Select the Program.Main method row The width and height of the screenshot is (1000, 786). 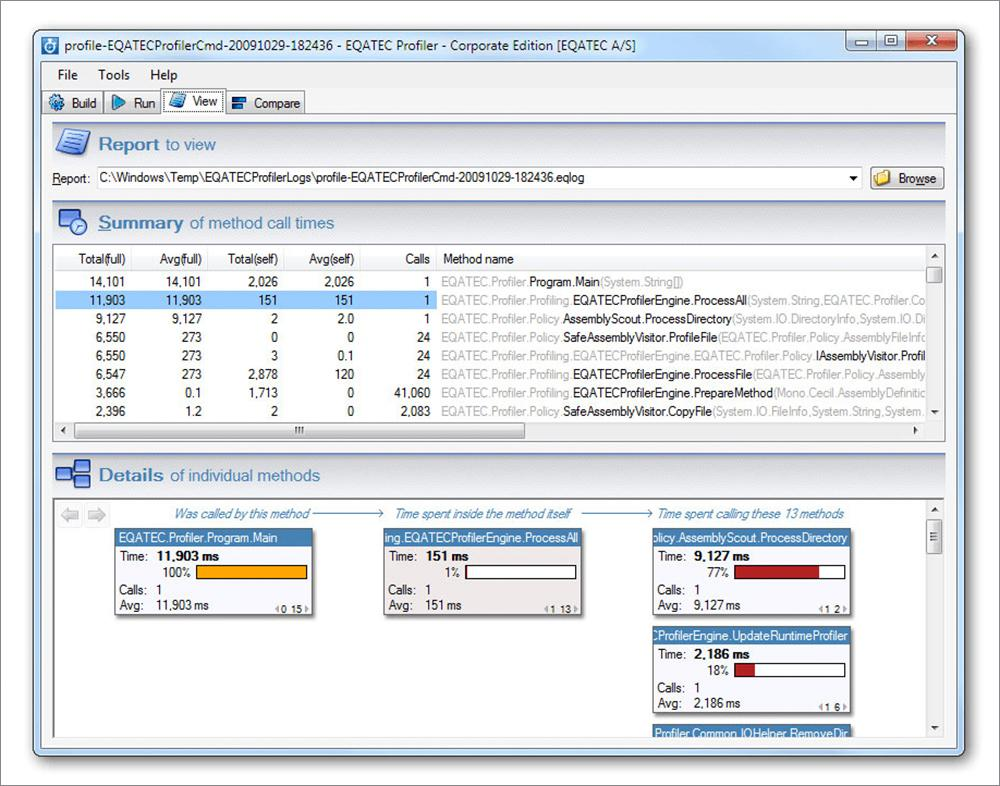pyautogui.click(x=490, y=281)
